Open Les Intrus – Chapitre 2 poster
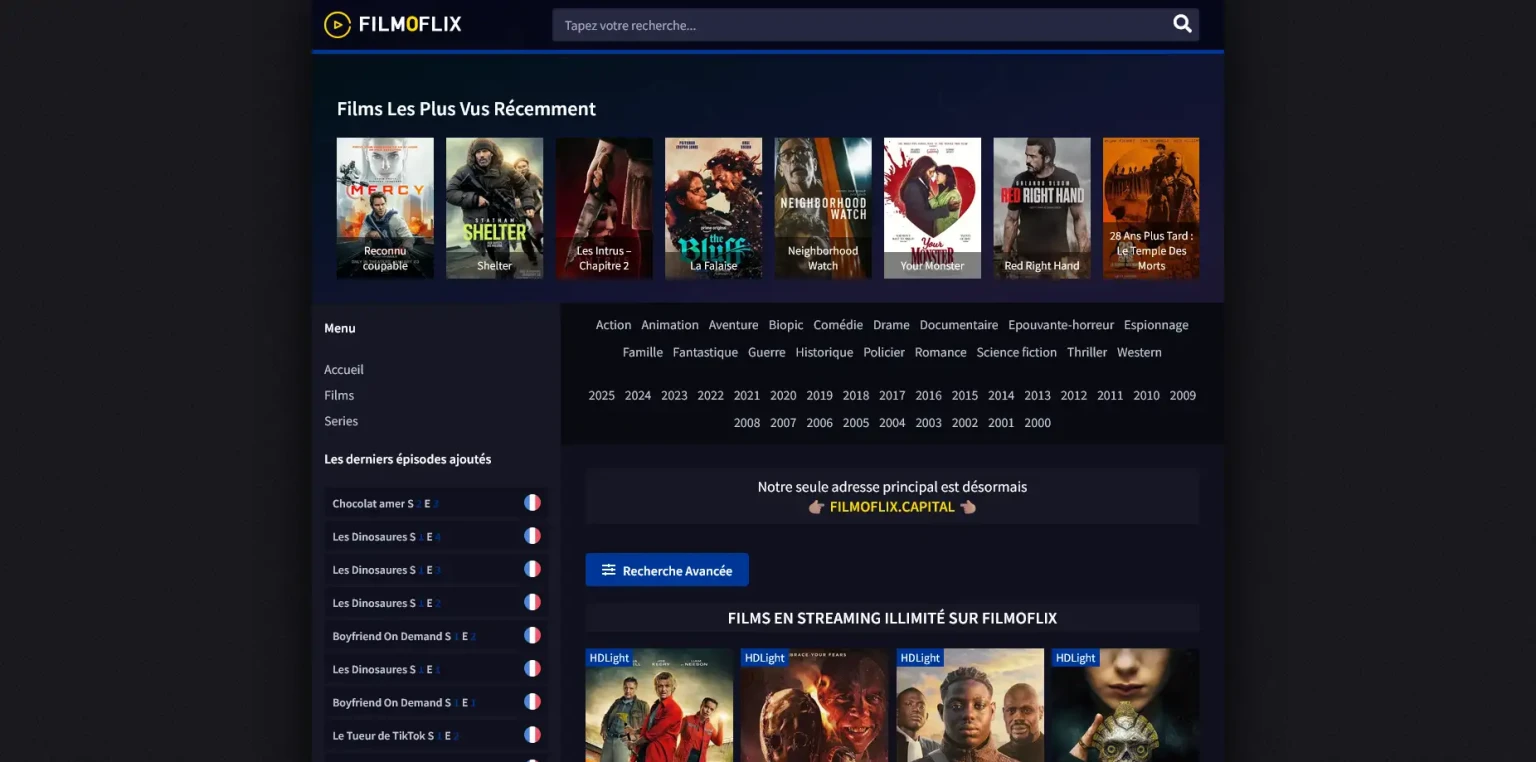This screenshot has width=1536, height=762. (x=604, y=208)
